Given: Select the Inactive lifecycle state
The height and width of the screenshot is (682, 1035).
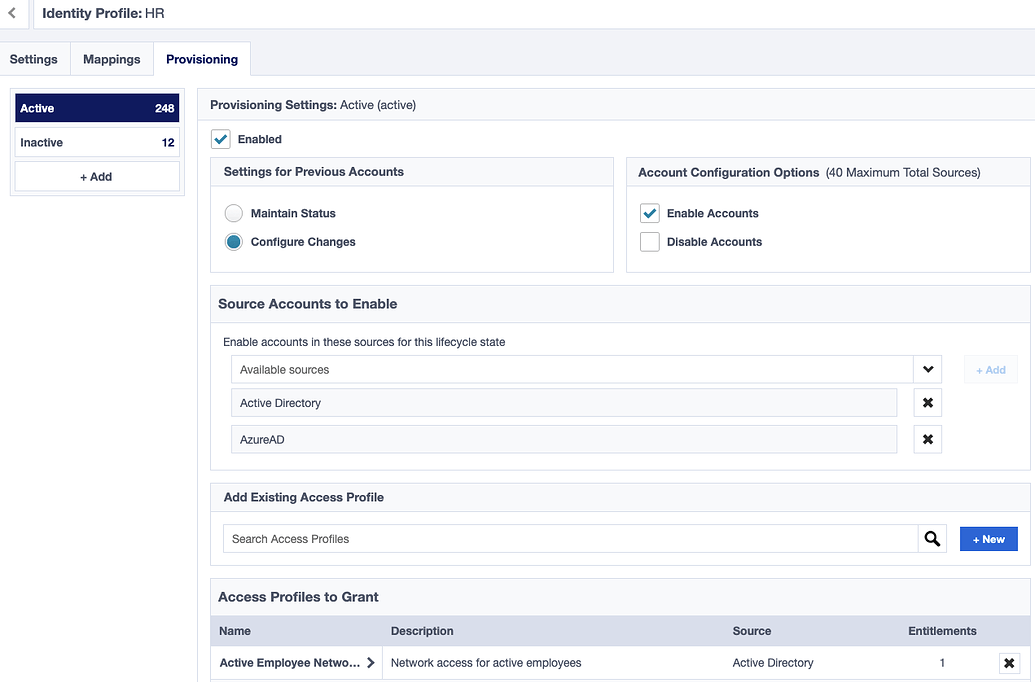Looking at the screenshot, I should click(96, 142).
